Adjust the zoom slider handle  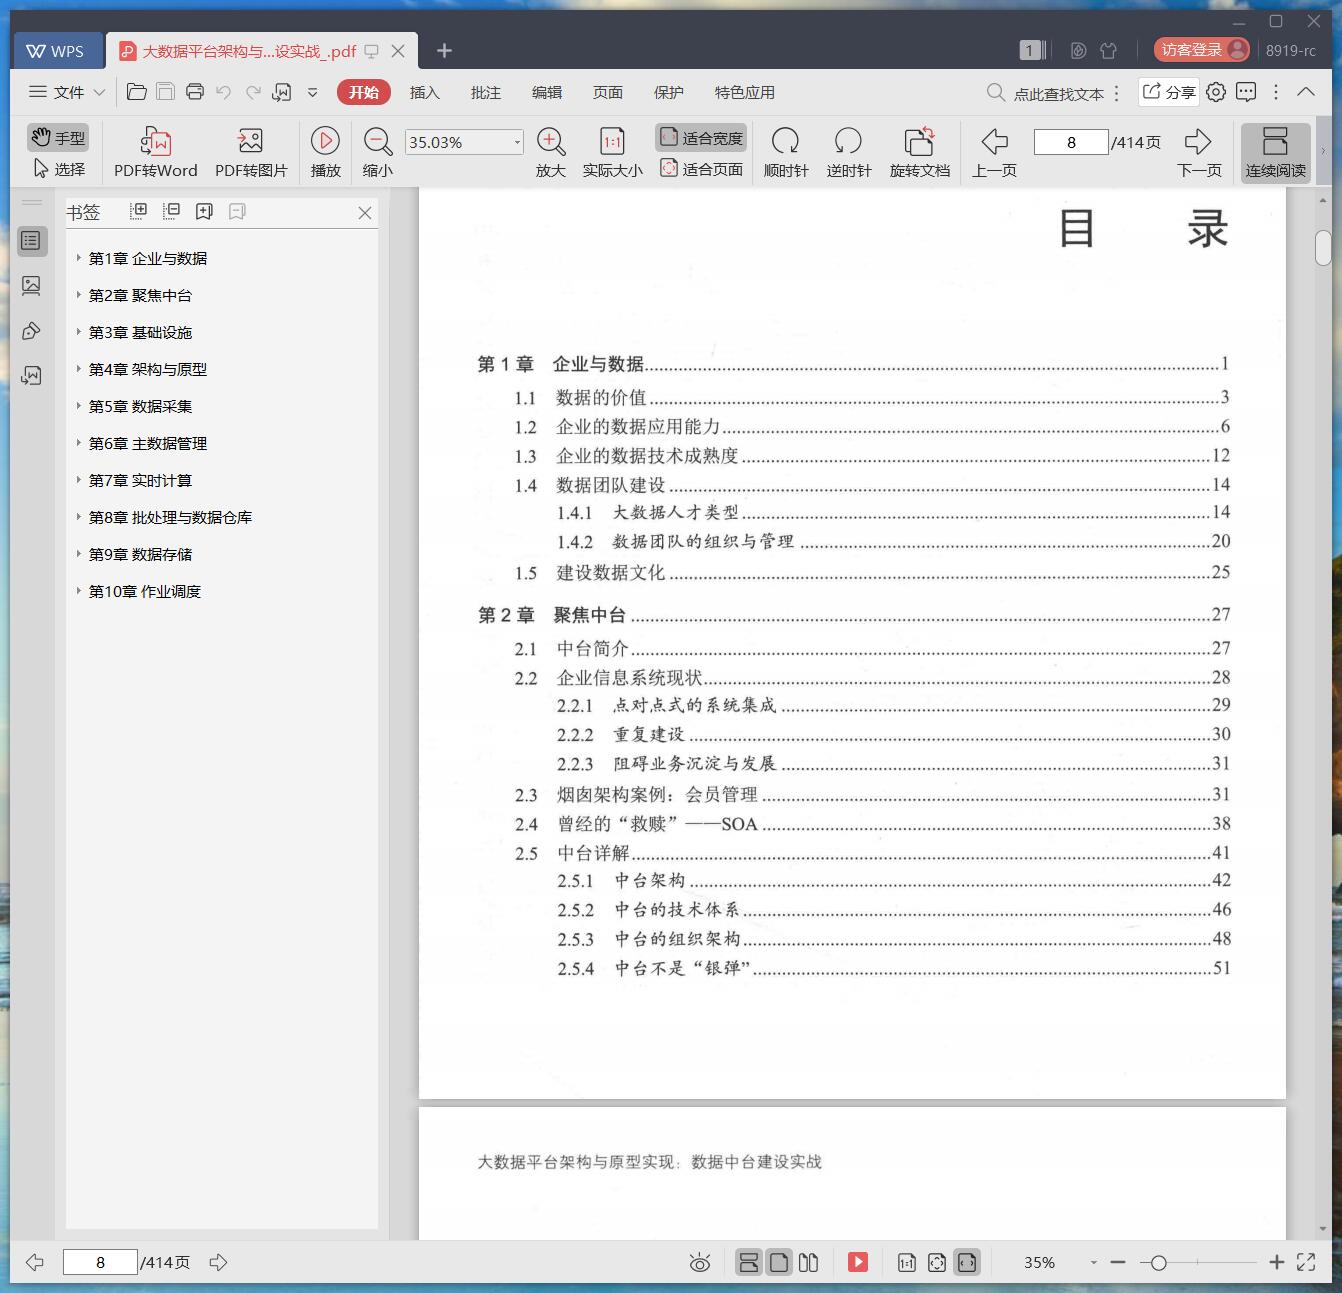tap(1158, 1263)
